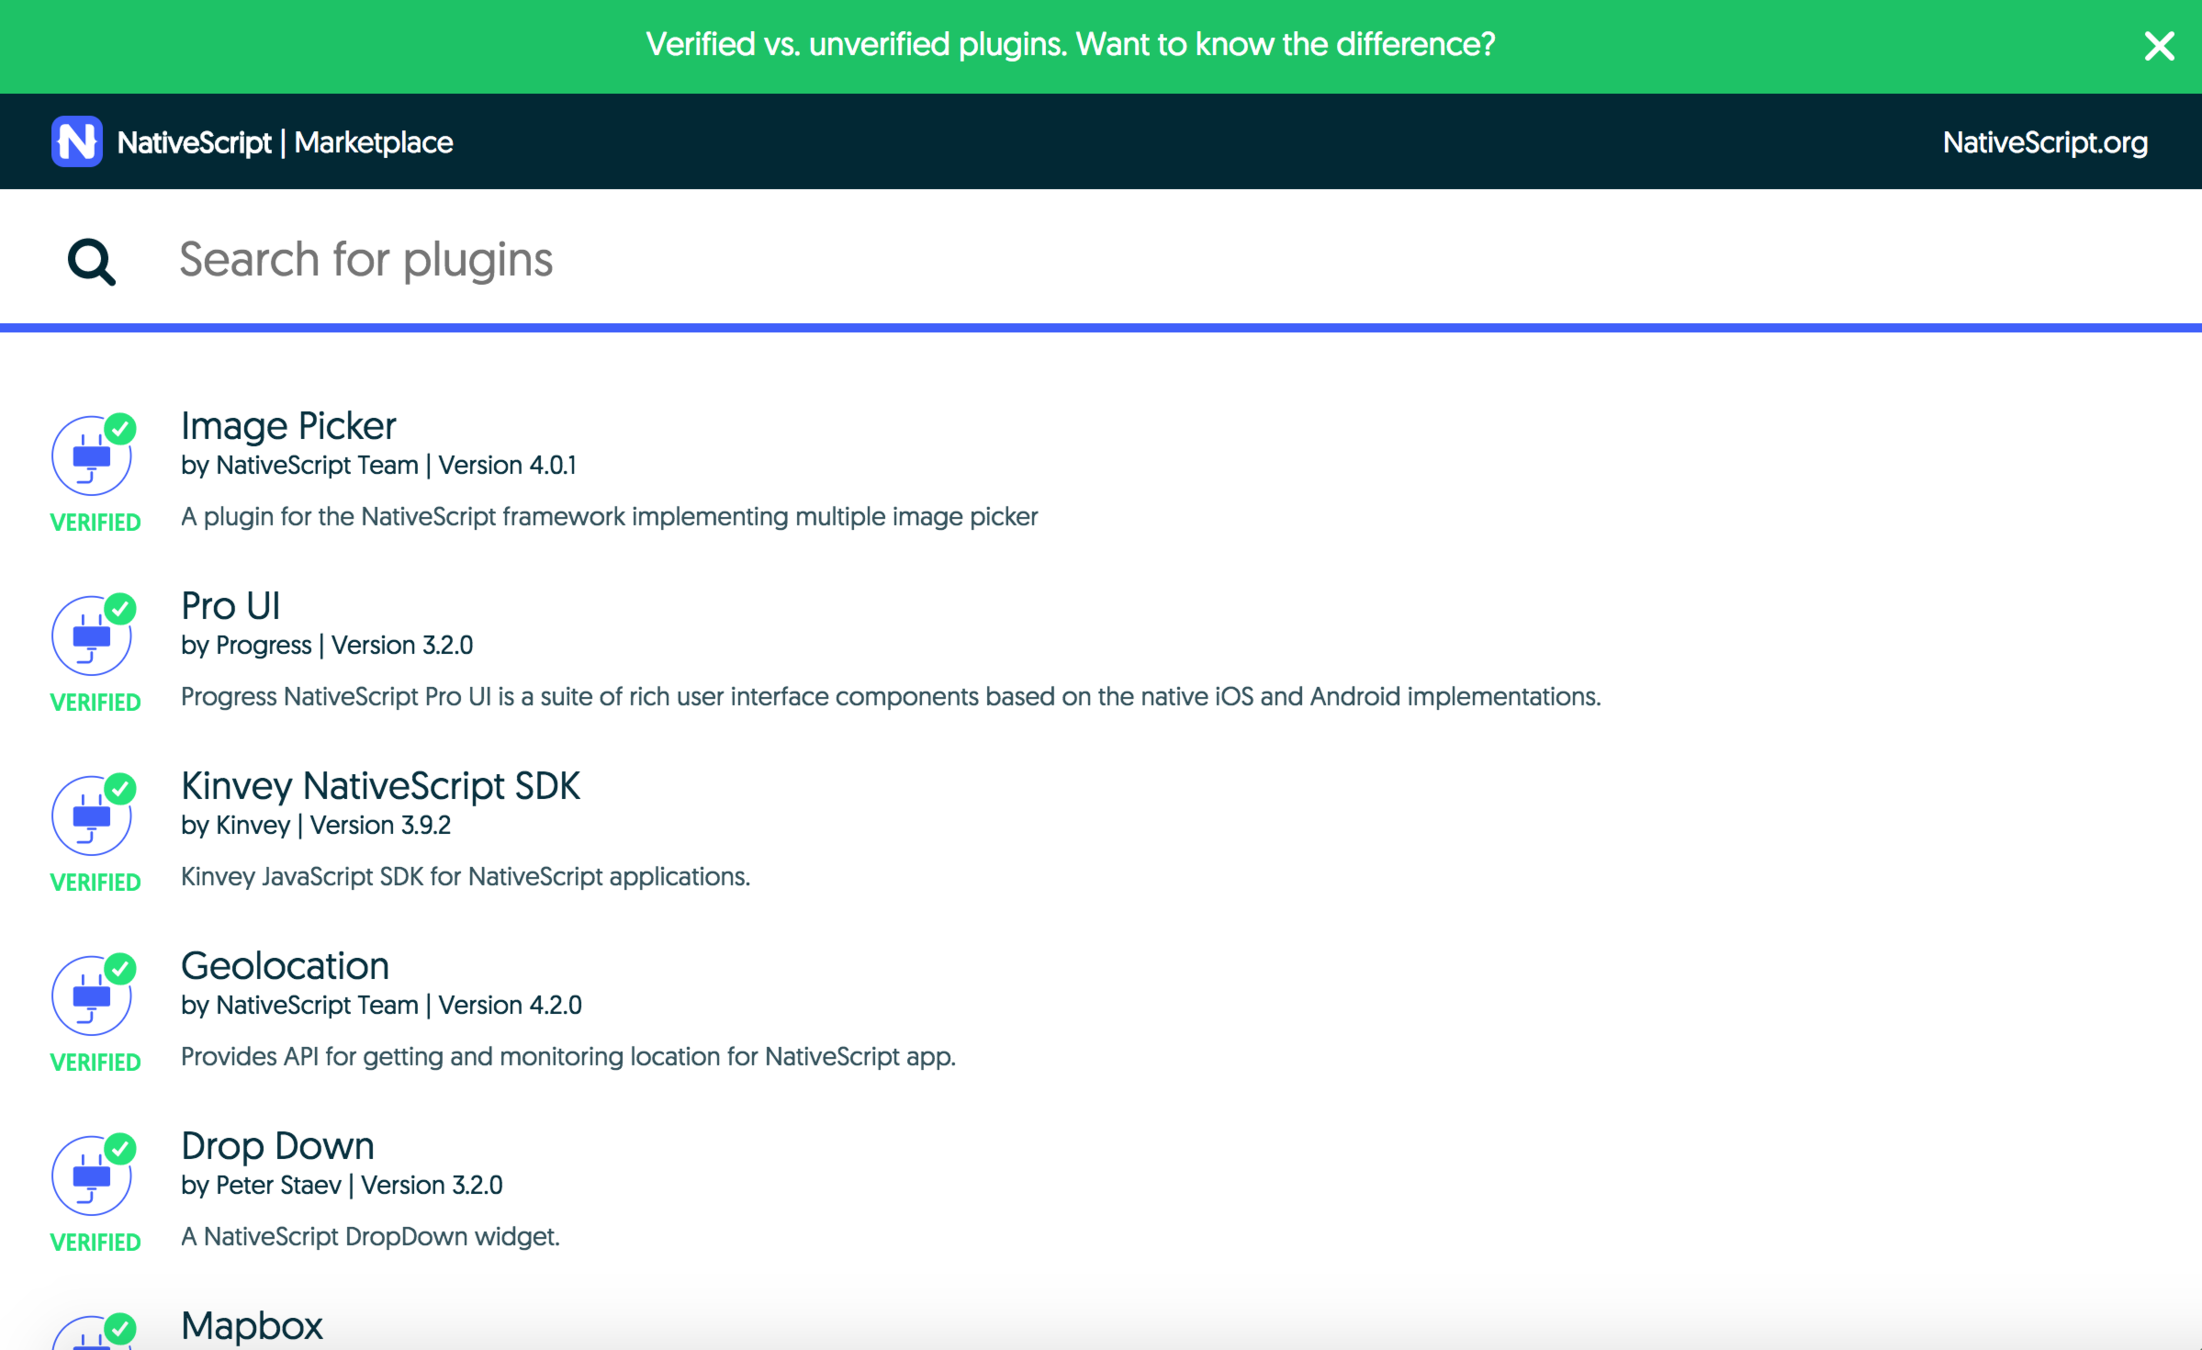The width and height of the screenshot is (2202, 1350).
Task: Open the Image Picker plugin title
Action: (288, 426)
